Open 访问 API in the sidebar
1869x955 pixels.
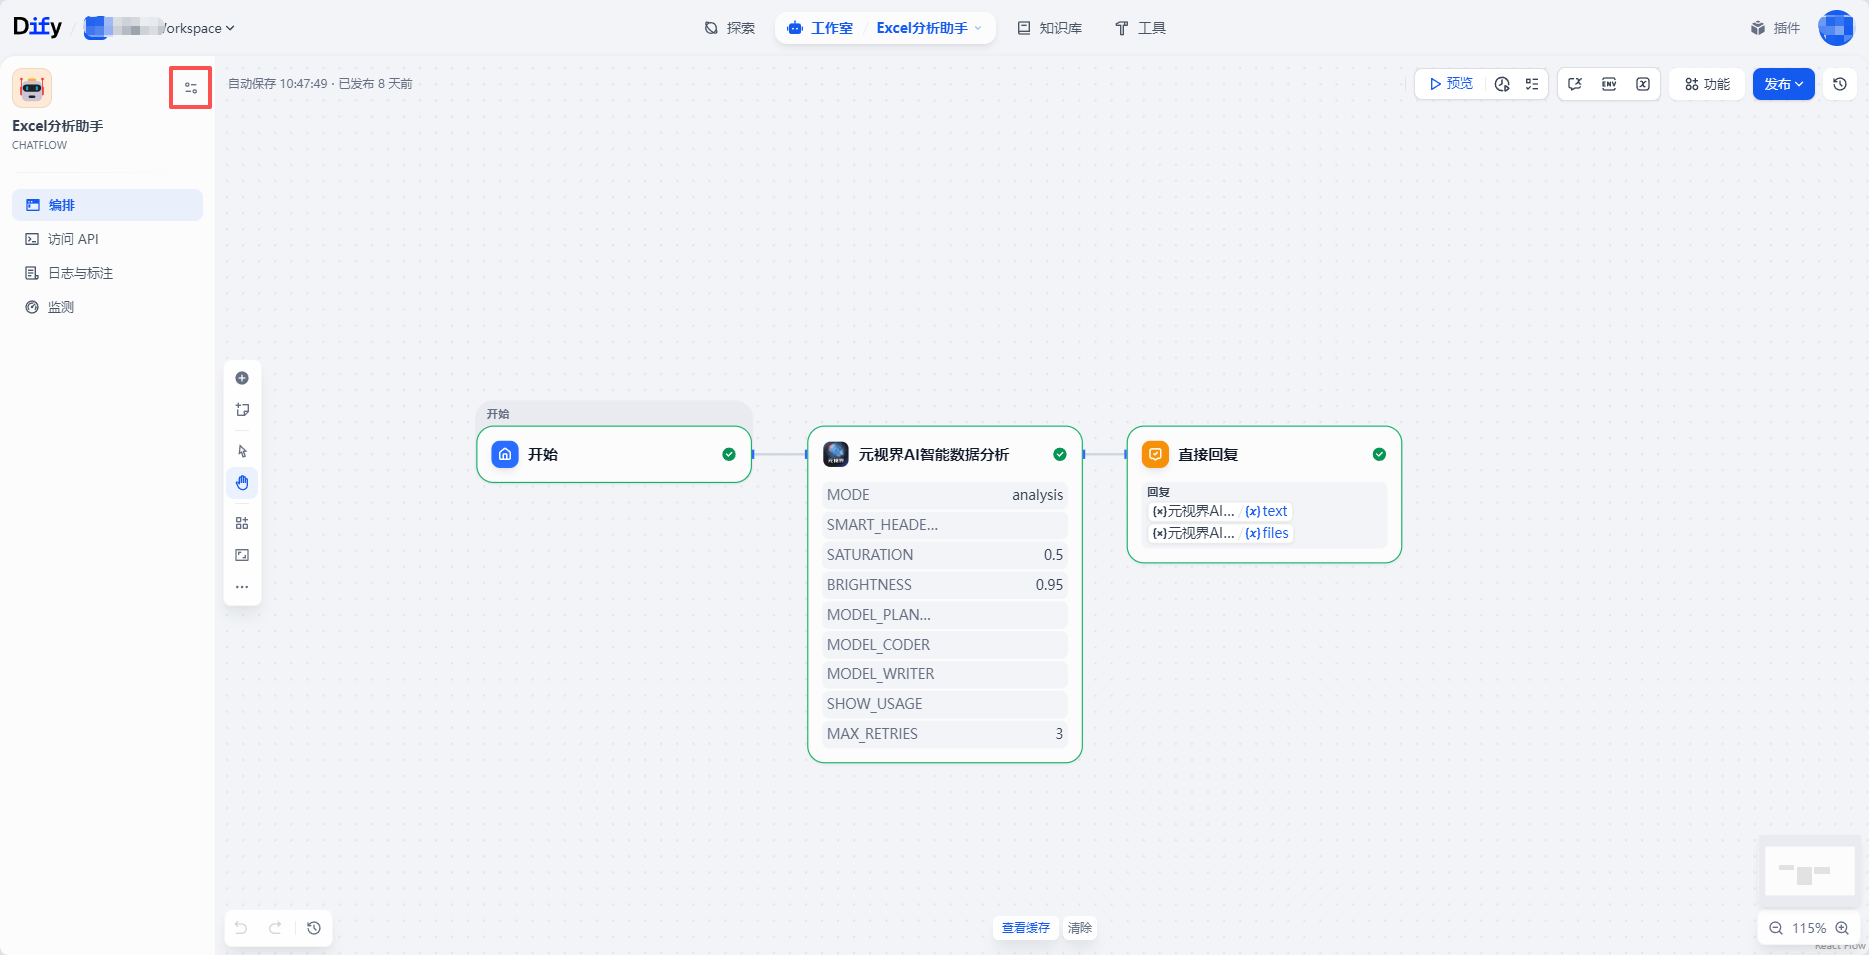pyautogui.click(x=107, y=239)
